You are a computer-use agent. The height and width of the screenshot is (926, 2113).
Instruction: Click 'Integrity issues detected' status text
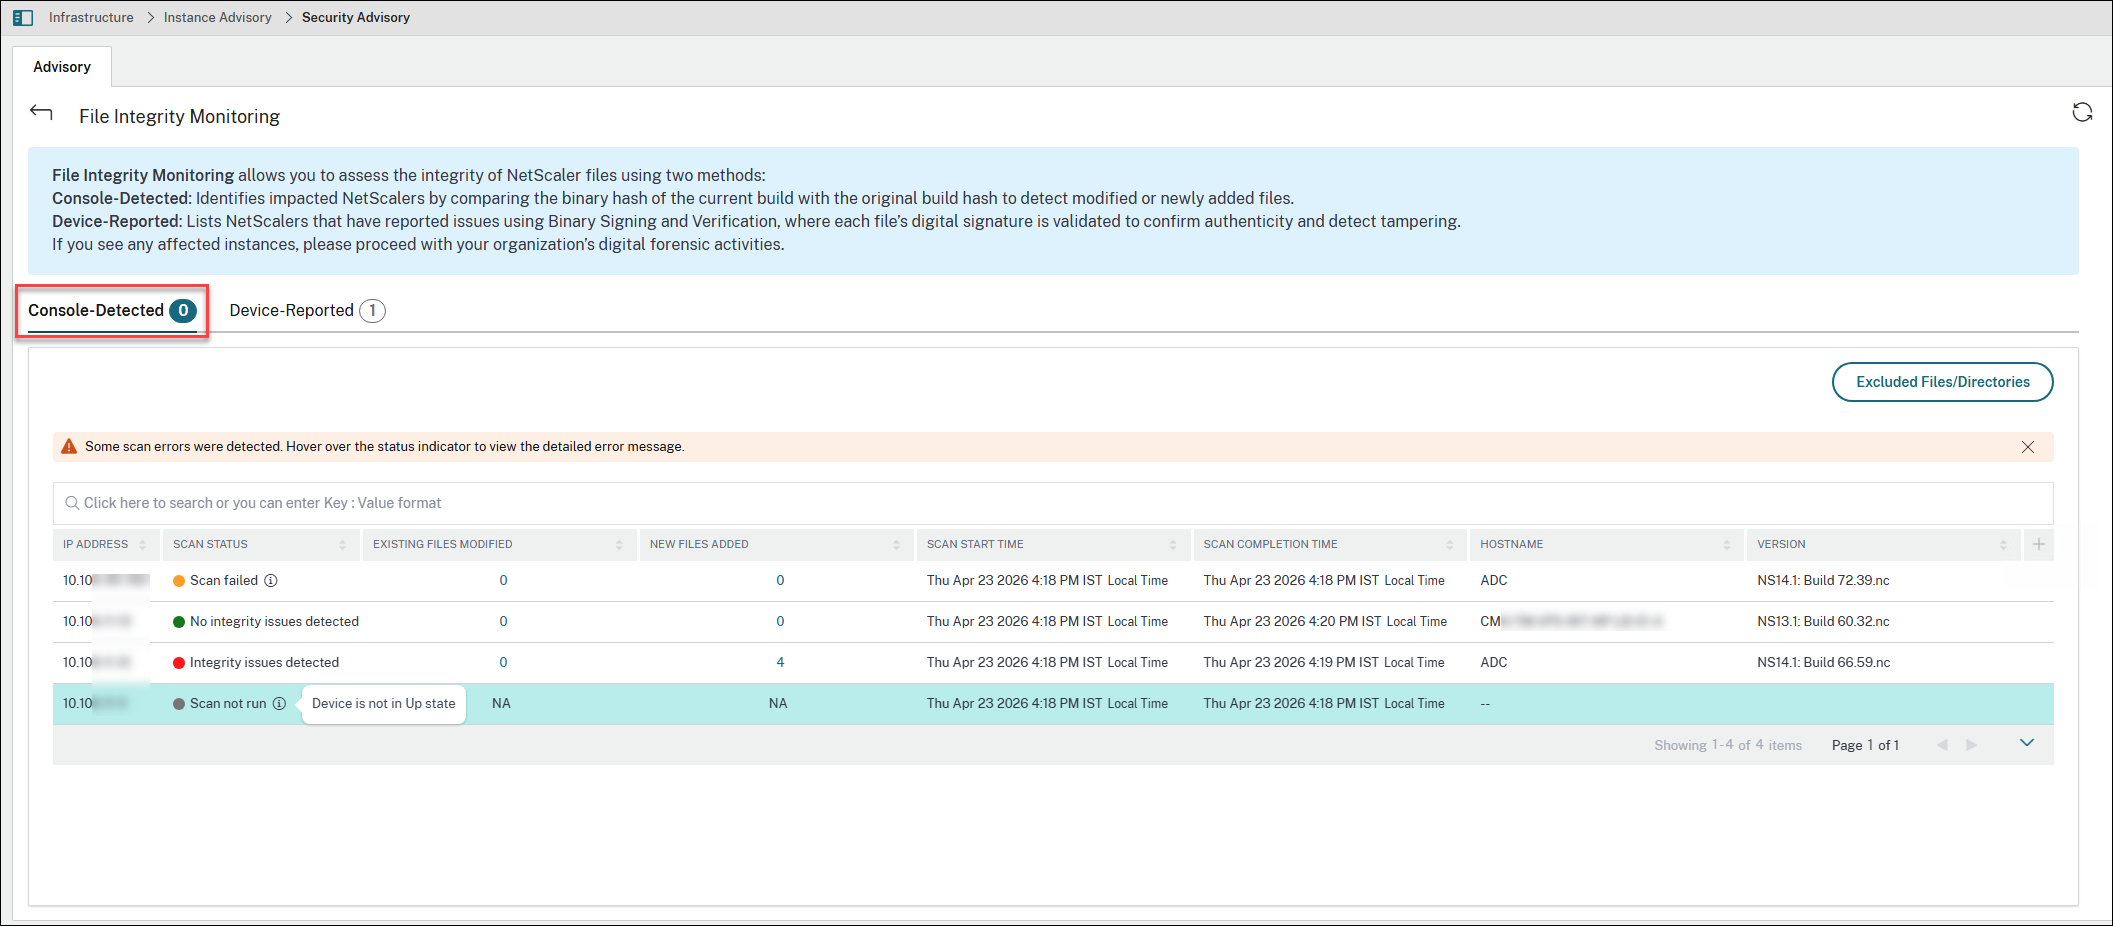click(264, 662)
